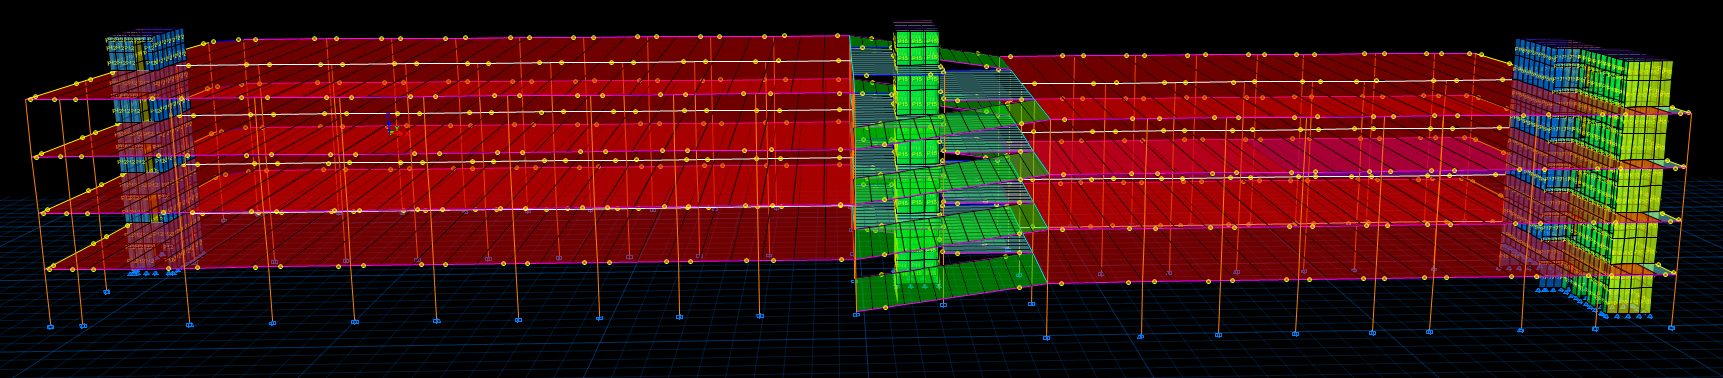Image resolution: width=1723 pixels, height=378 pixels.
Task: Click the small blue-green axis gizmo on the slab
Action: click(x=391, y=126)
